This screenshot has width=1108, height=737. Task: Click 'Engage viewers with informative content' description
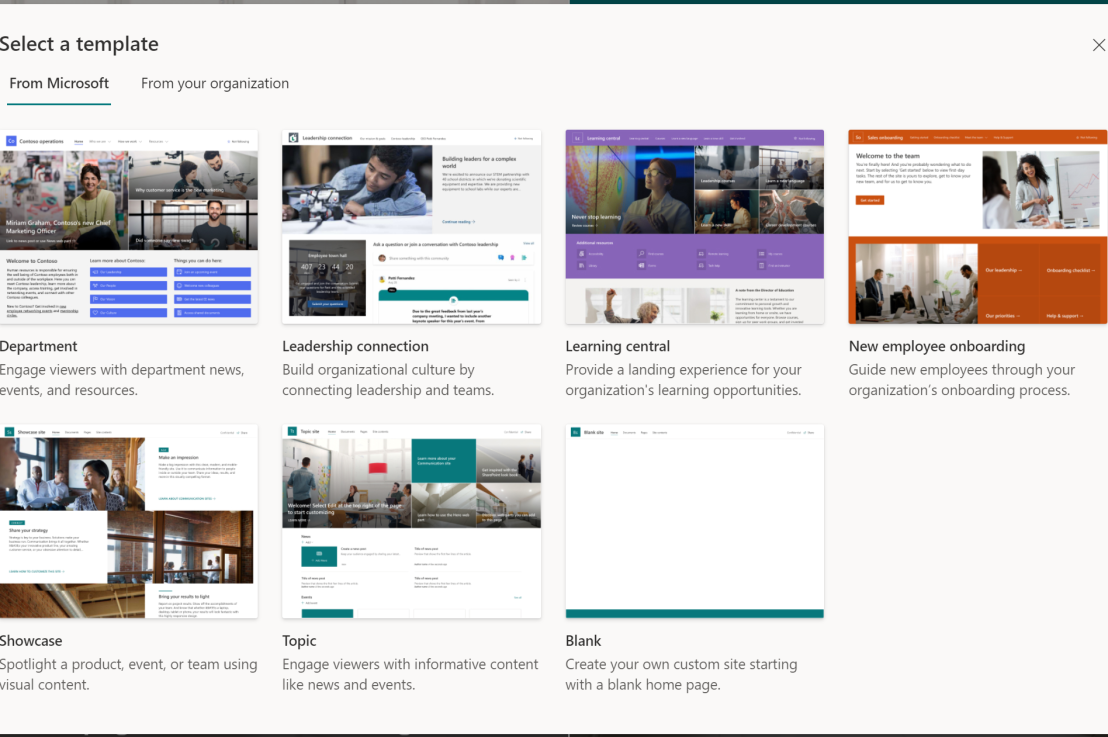(410, 674)
